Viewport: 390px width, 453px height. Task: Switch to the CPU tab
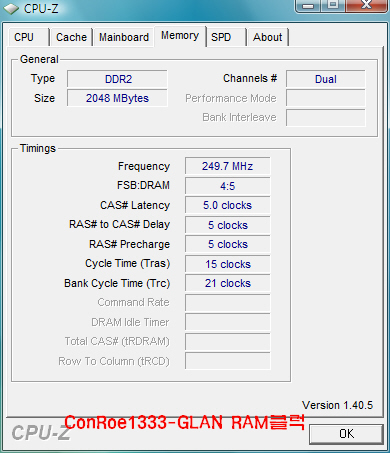coord(28,37)
